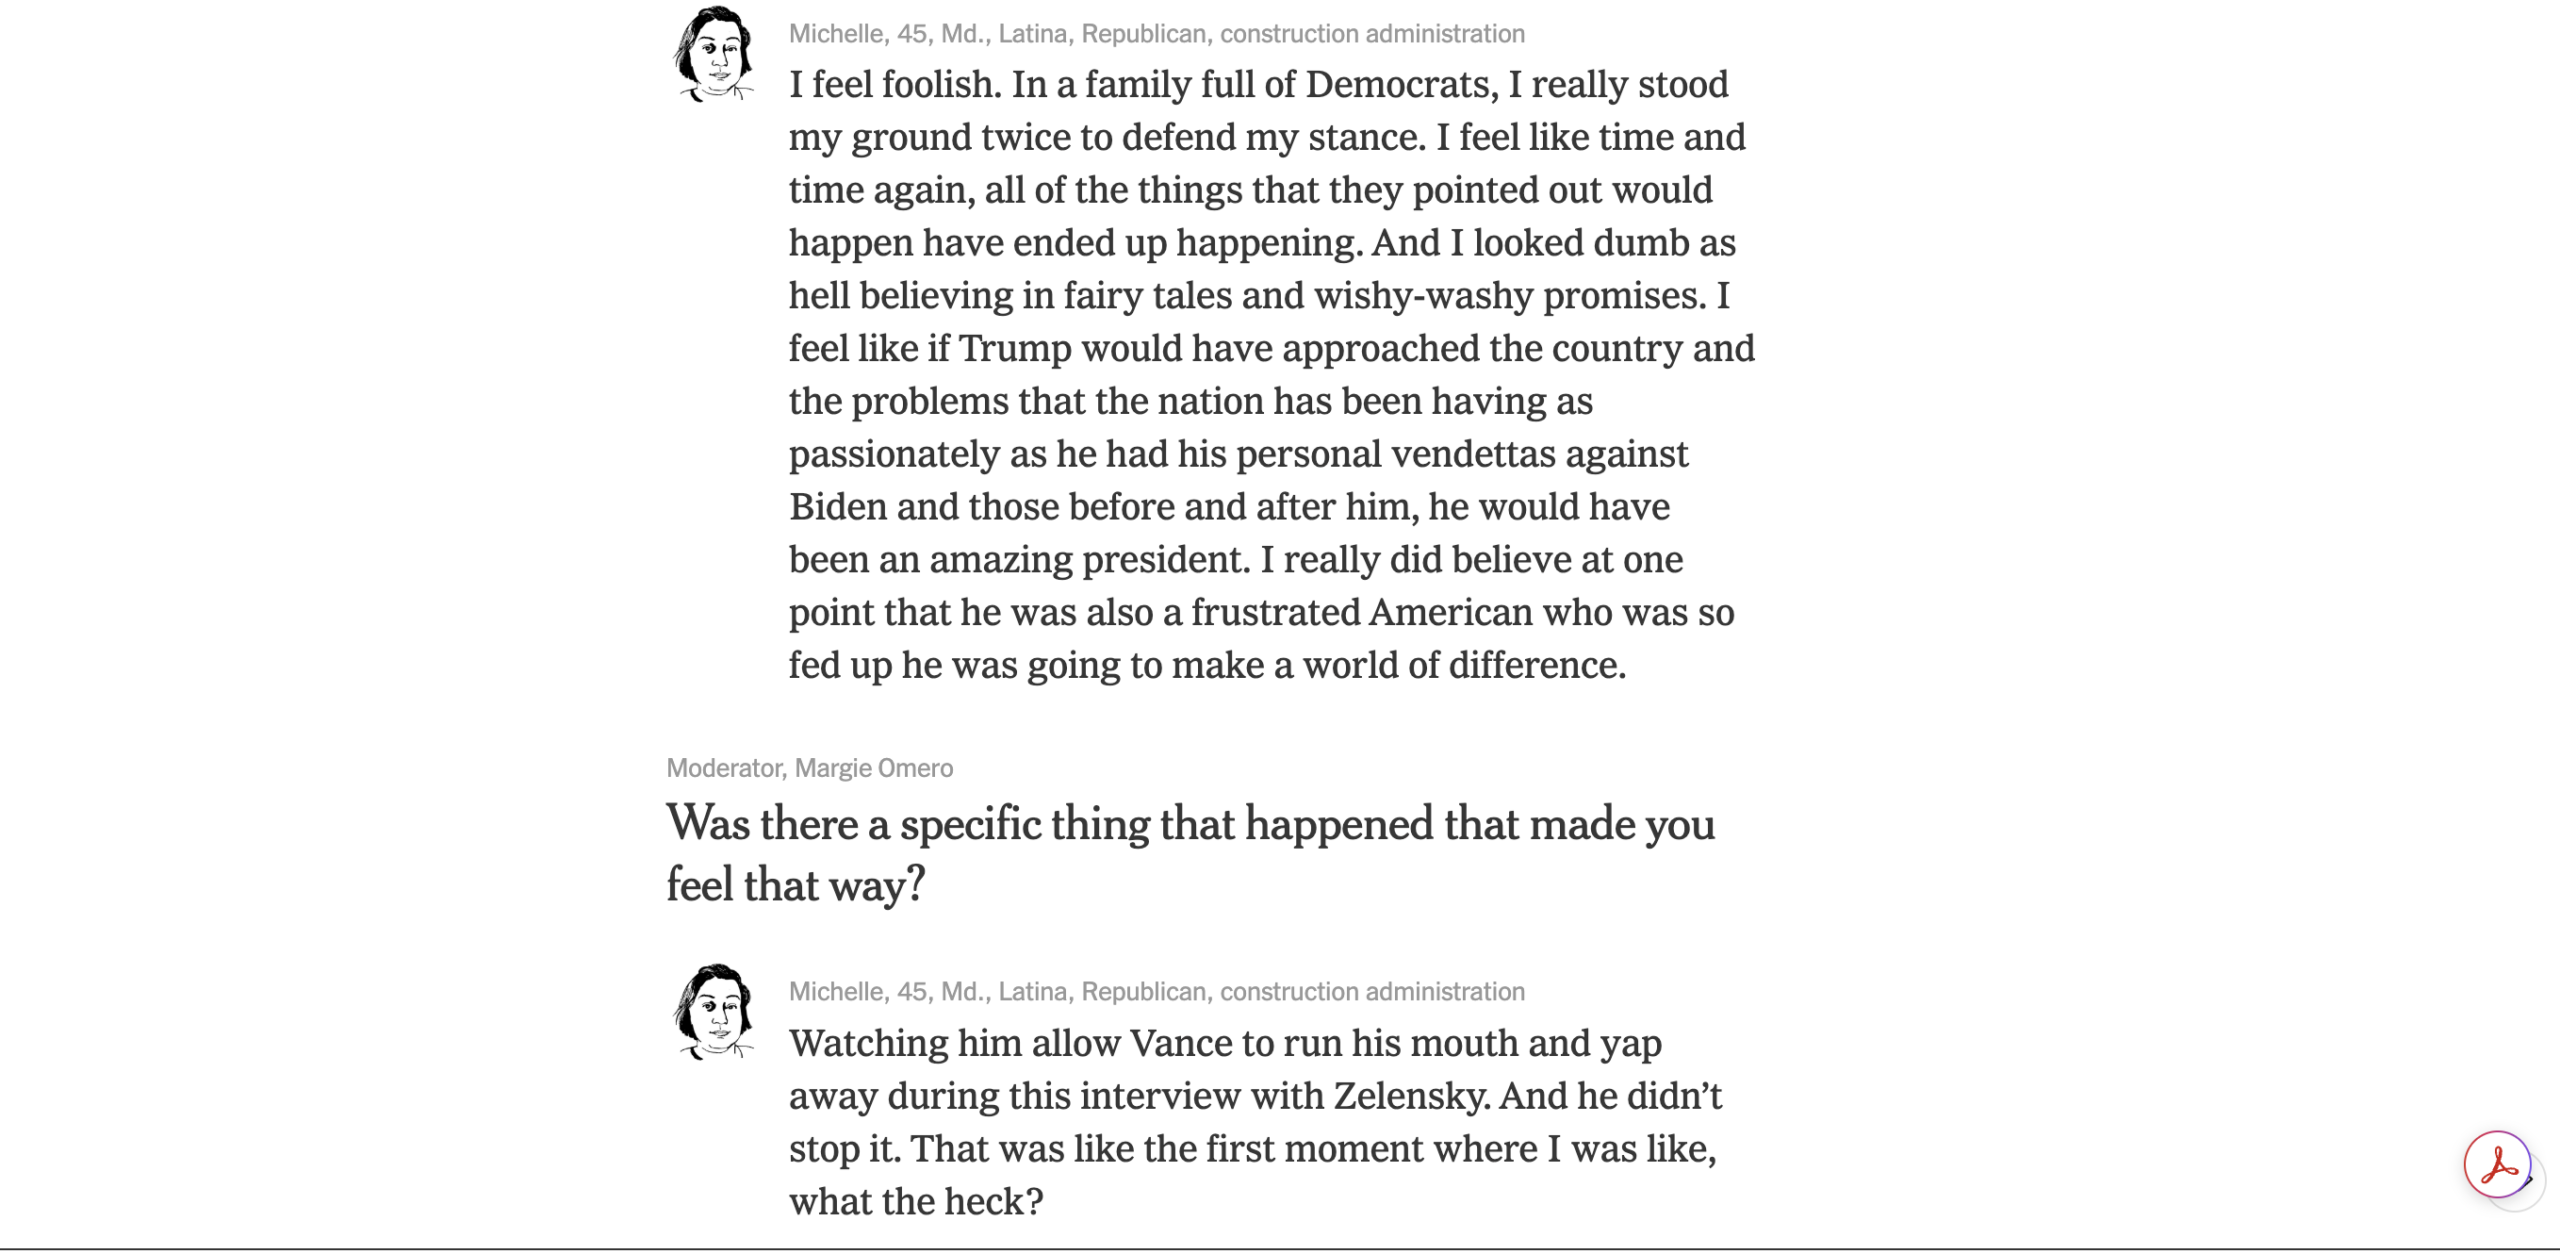Click the top Michelle, 45, Md. speaker label

pyautogui.click(x=1156, y=34)
